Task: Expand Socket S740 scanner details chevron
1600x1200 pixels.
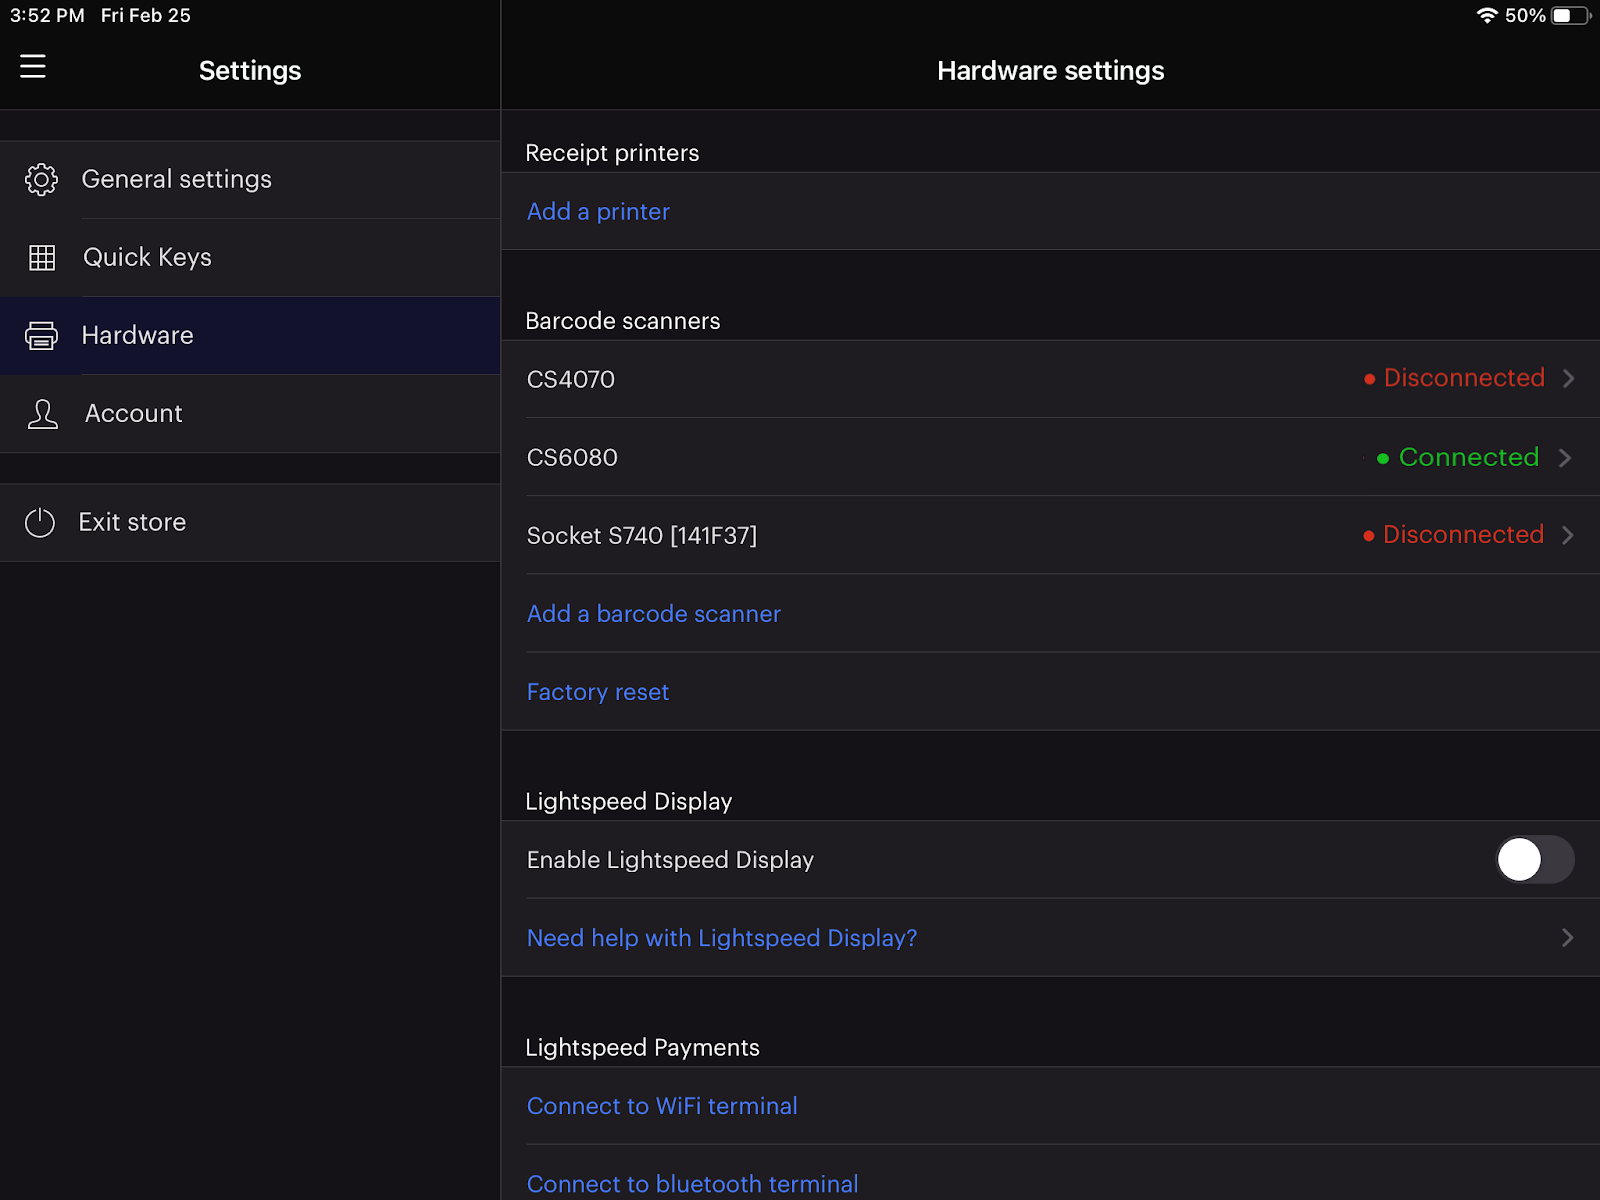Action: tap(1568, 536)
